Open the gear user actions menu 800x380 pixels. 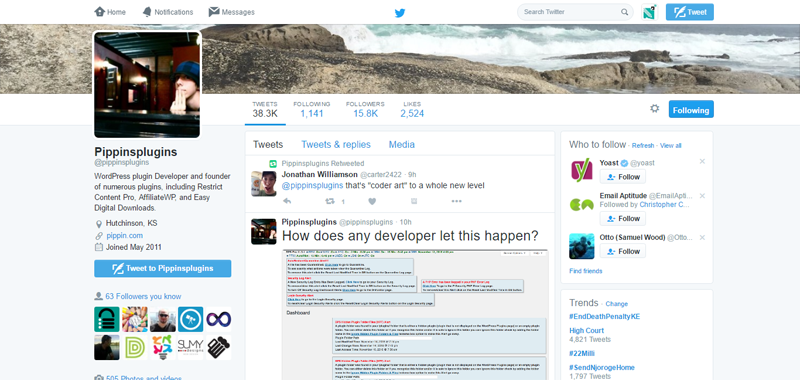655,108
